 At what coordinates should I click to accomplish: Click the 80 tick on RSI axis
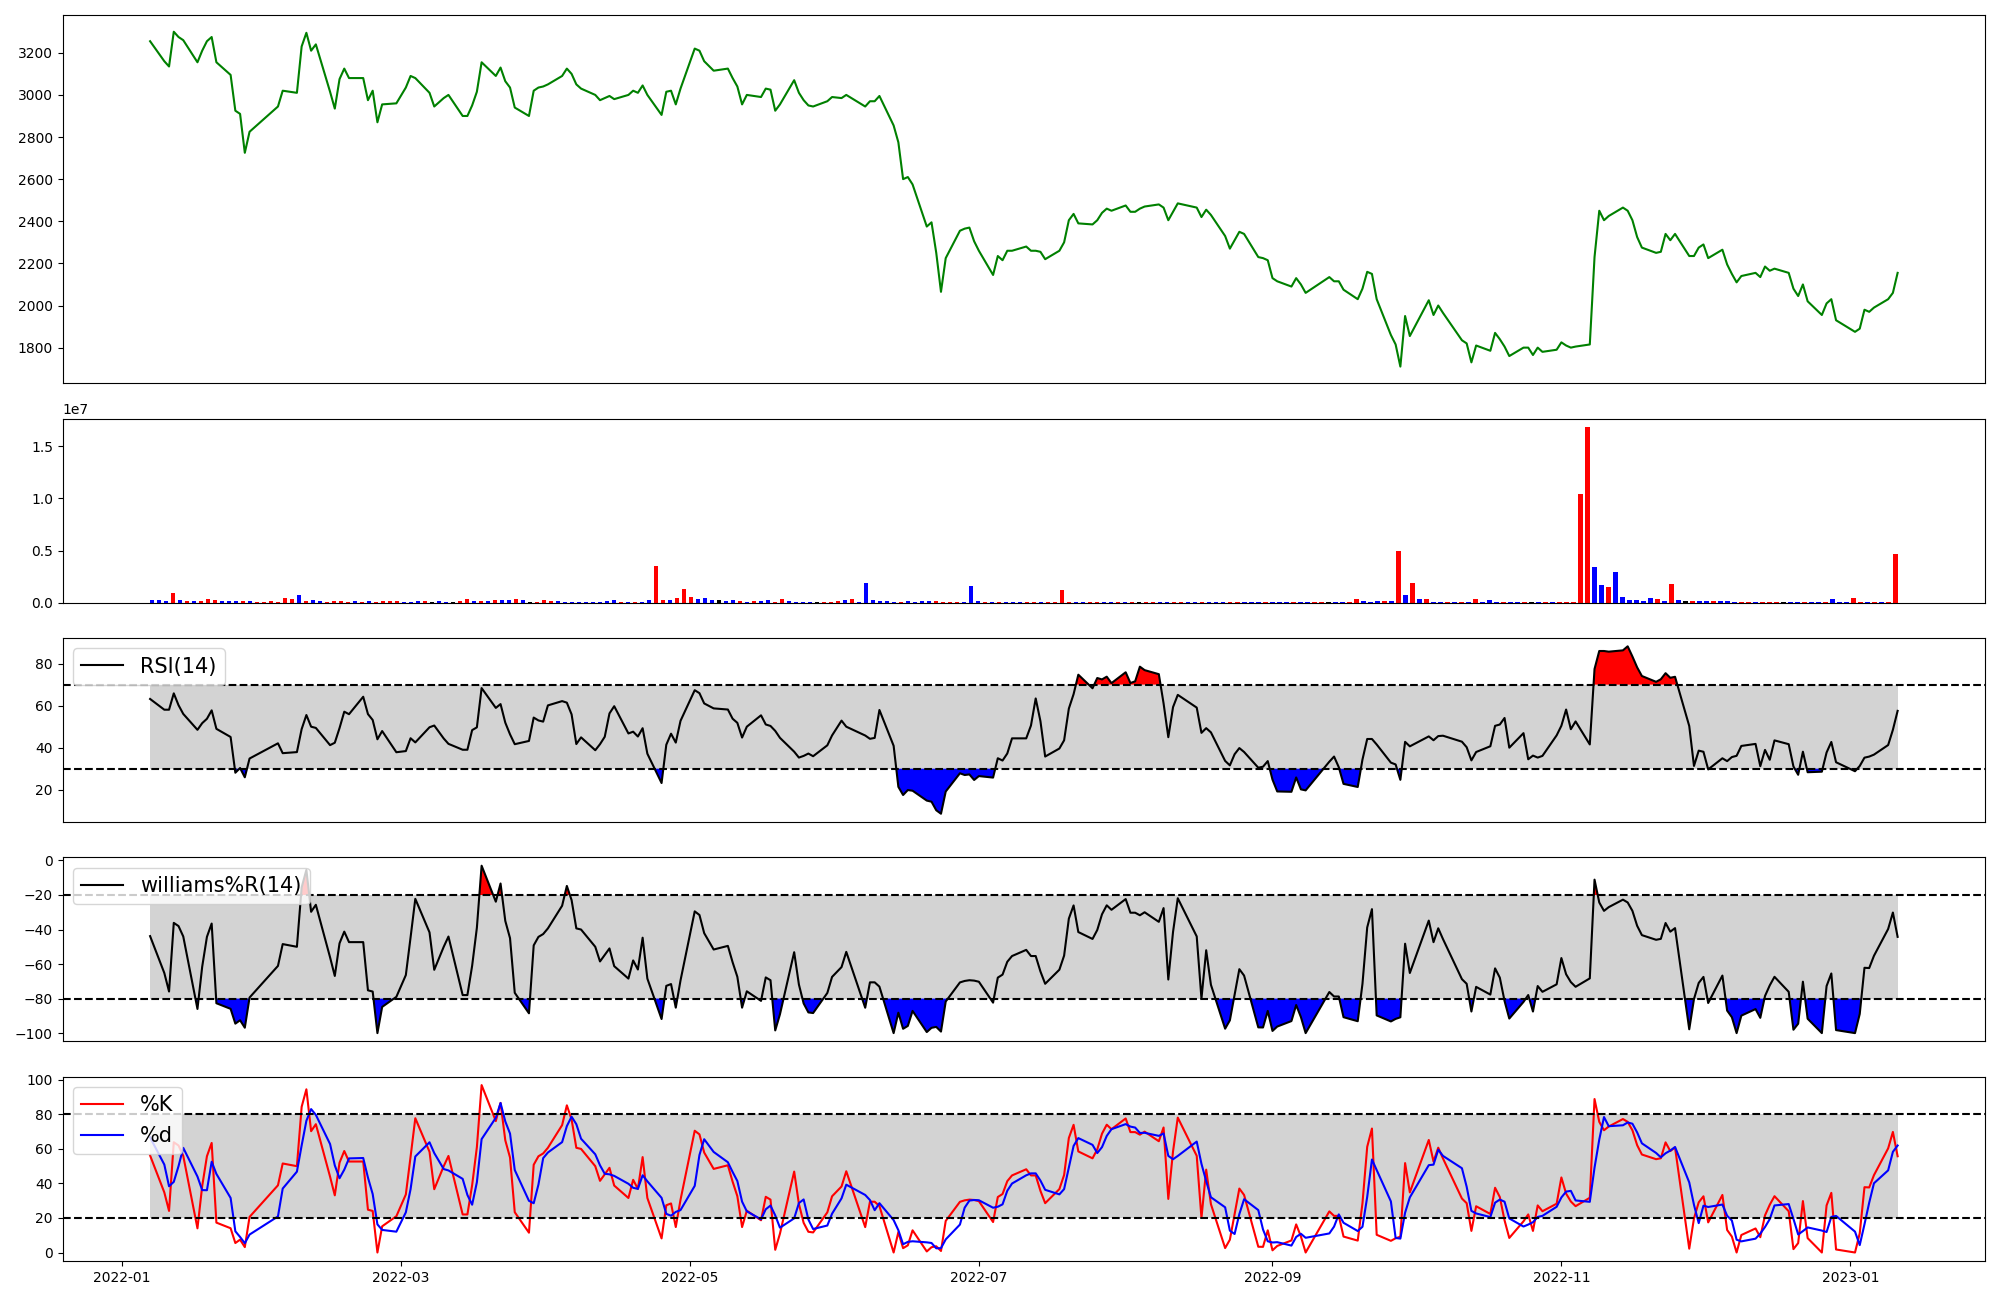44,664
